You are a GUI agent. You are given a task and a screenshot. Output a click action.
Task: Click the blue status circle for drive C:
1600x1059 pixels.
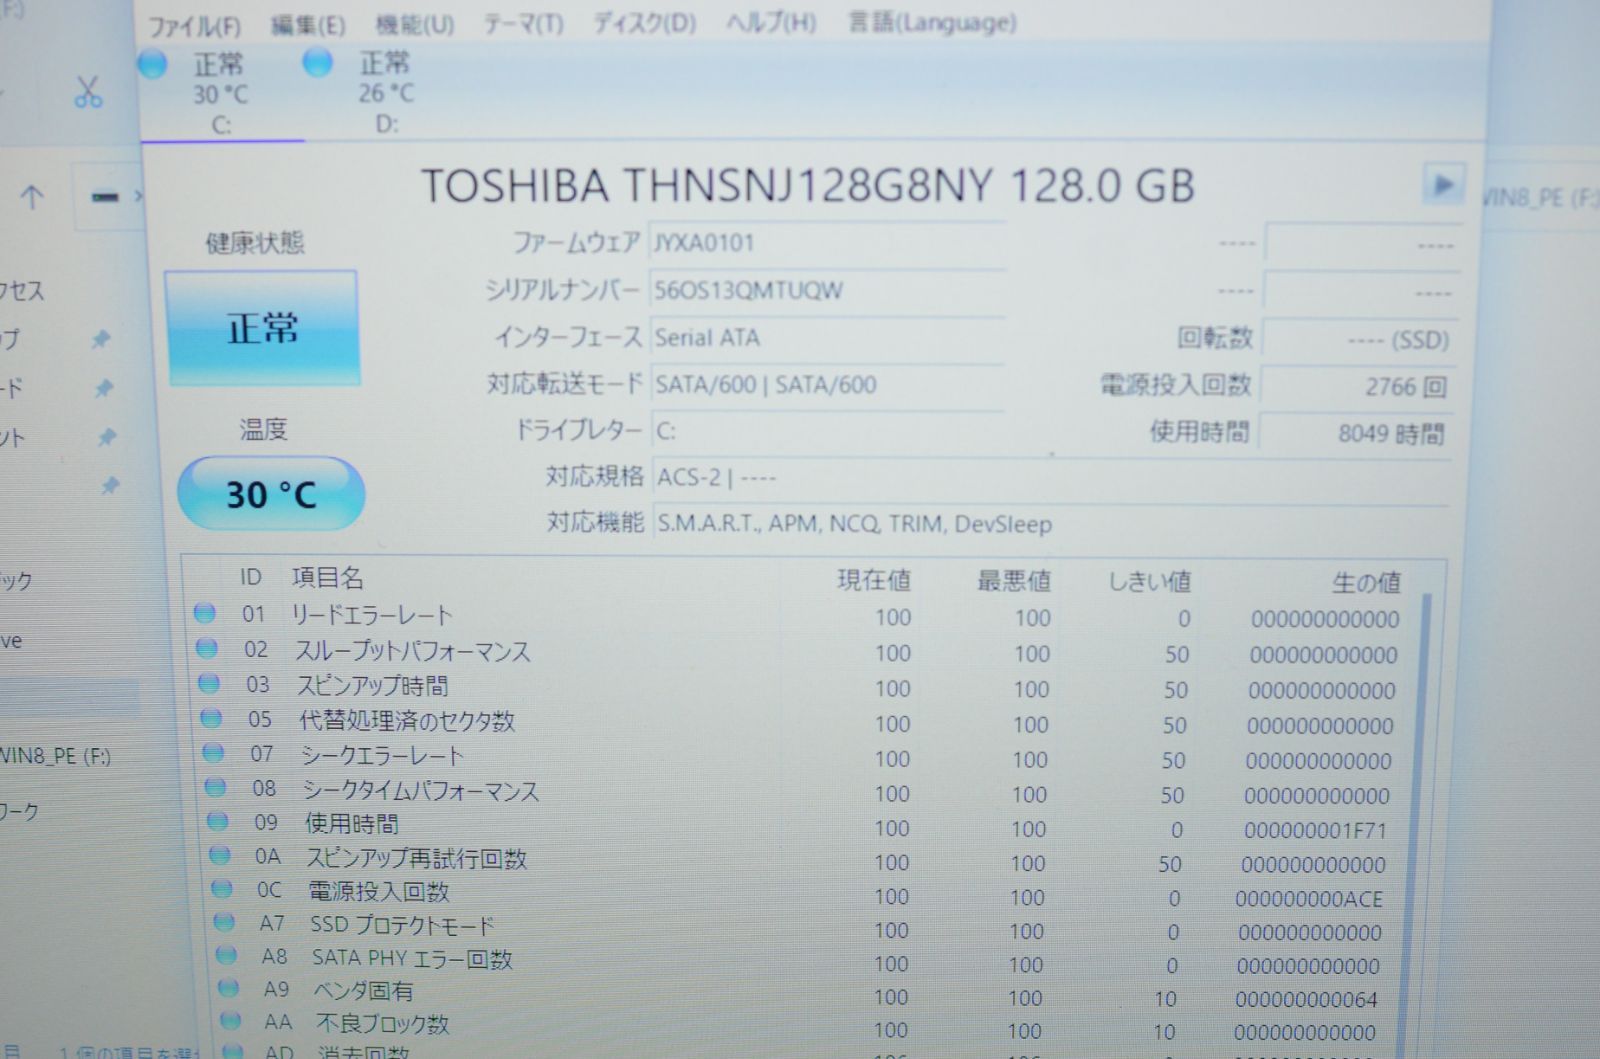click(x=153, y=65)
